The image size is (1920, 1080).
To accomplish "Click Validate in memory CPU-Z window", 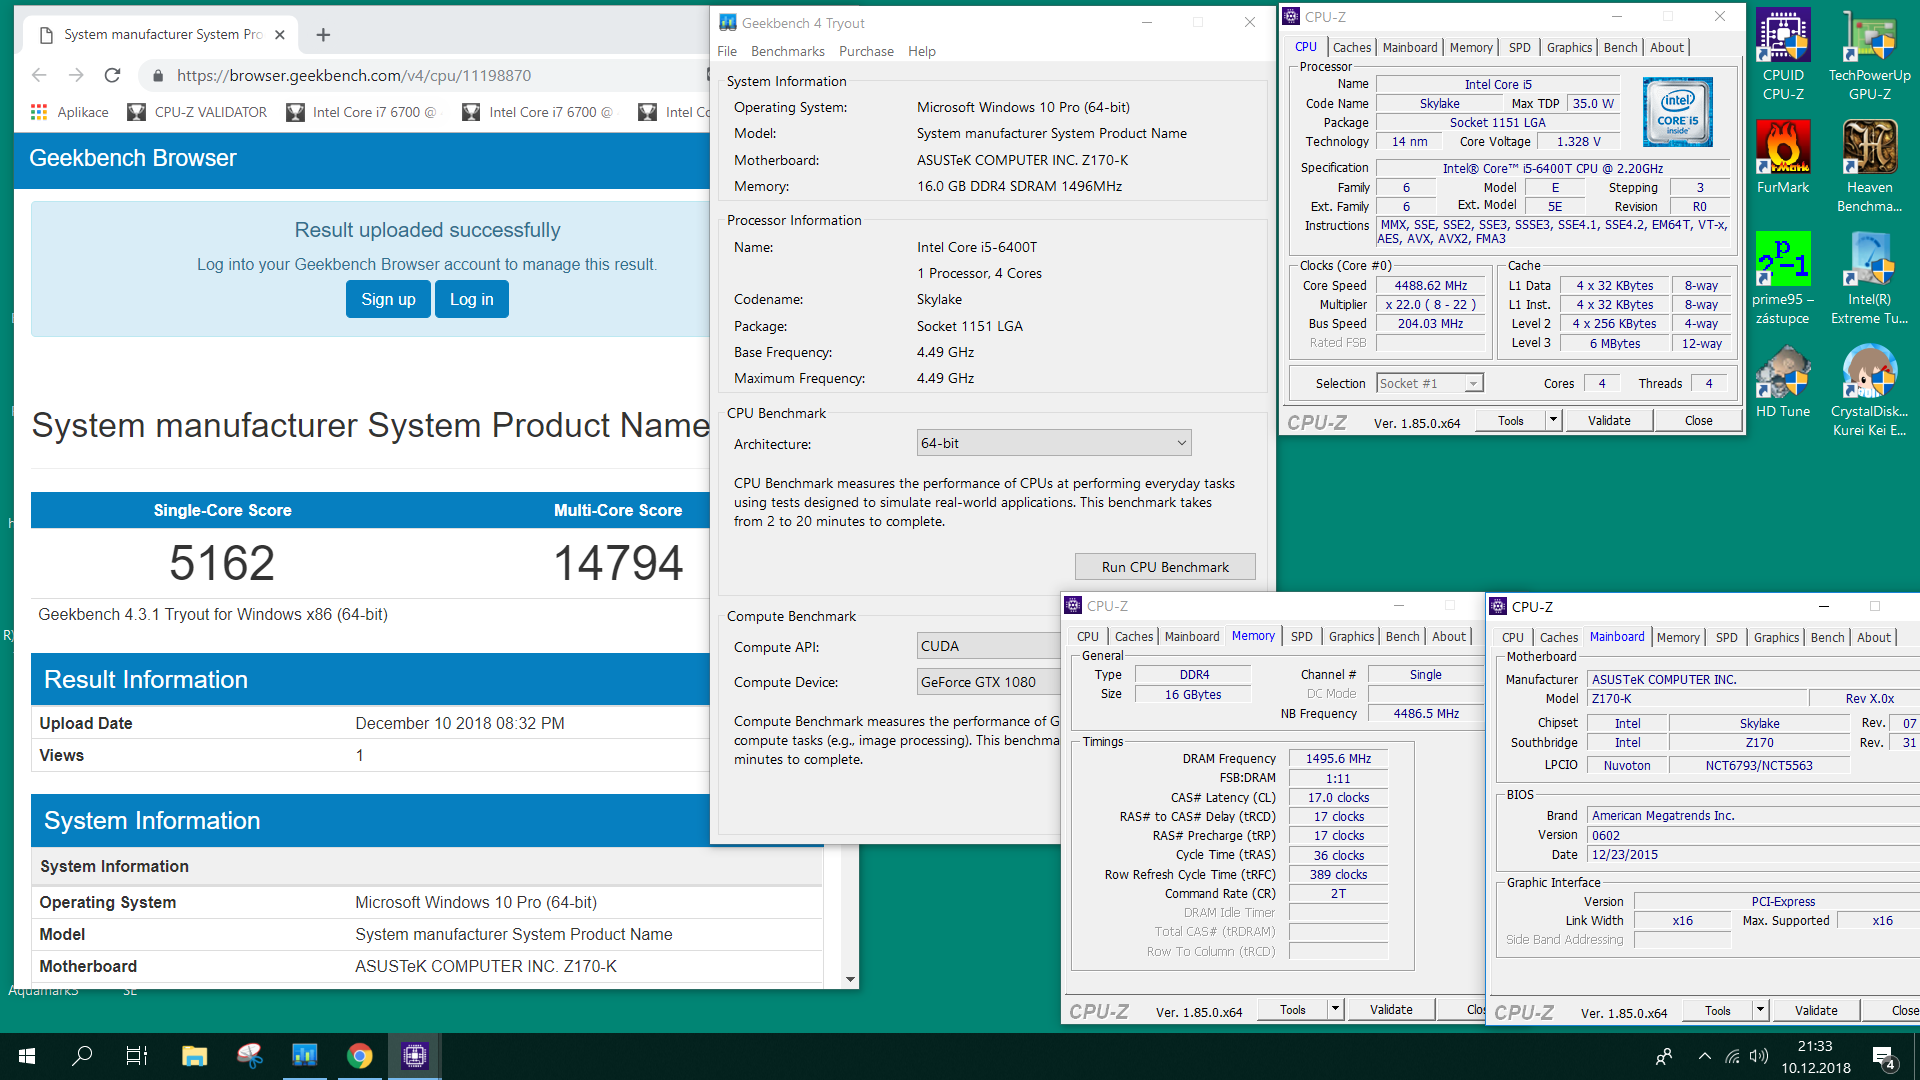I will point(1391,1010).
